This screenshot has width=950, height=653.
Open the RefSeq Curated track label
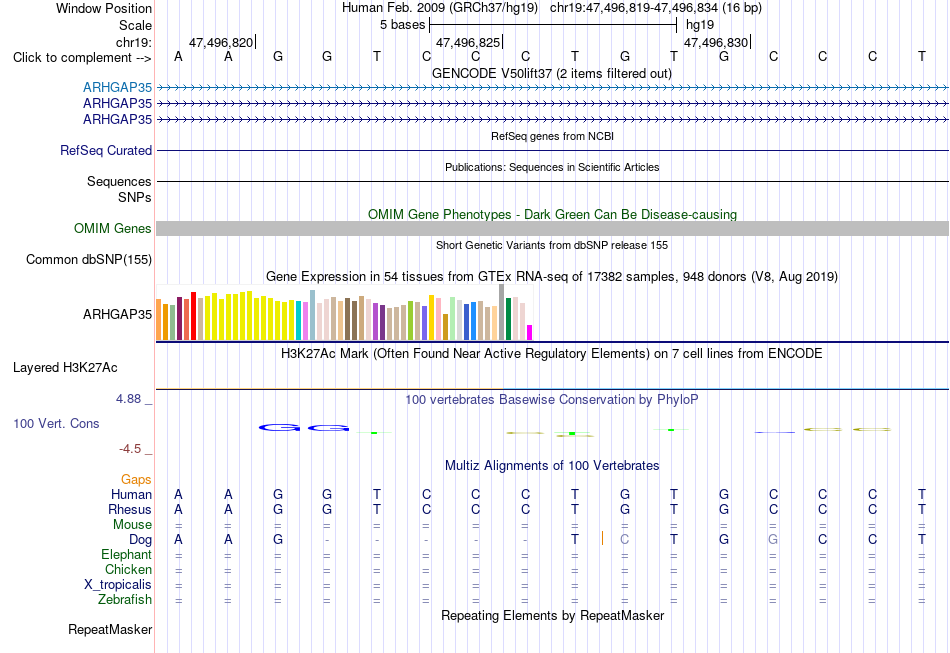(x=105, y=150)
